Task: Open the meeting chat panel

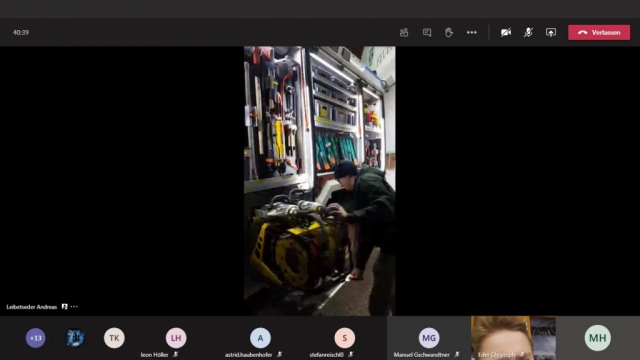Action: (427, 33)
